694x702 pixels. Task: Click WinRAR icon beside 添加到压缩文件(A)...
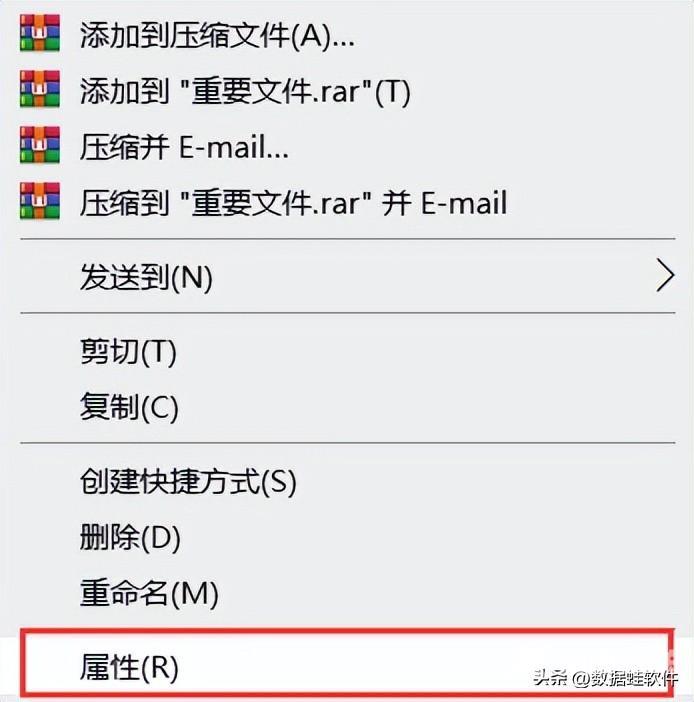tap(40, 33)
